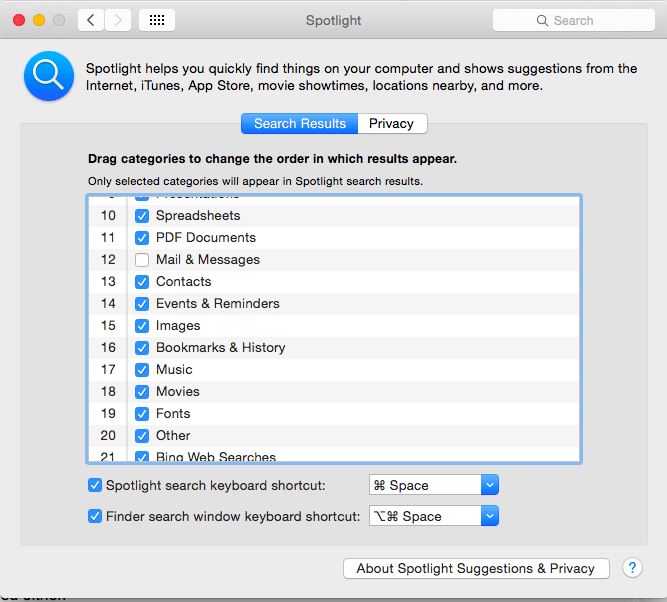The height and width of the screenshot is (602, 667).
Task: Disable Bookmarks & History results
Action: tap(142, 348)
